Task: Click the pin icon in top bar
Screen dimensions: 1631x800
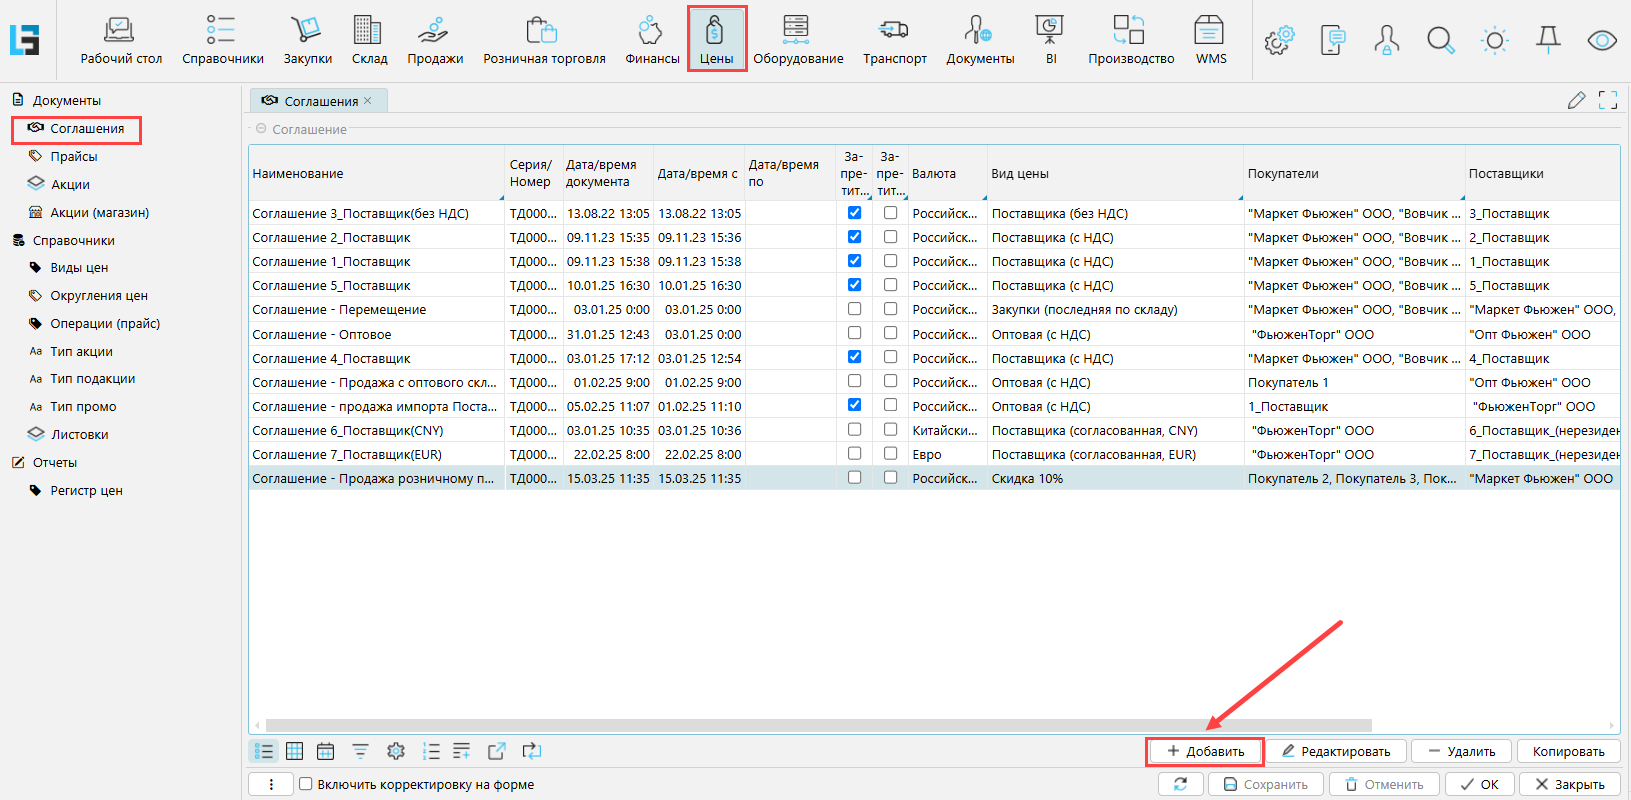Action: tap(1548, 40)
